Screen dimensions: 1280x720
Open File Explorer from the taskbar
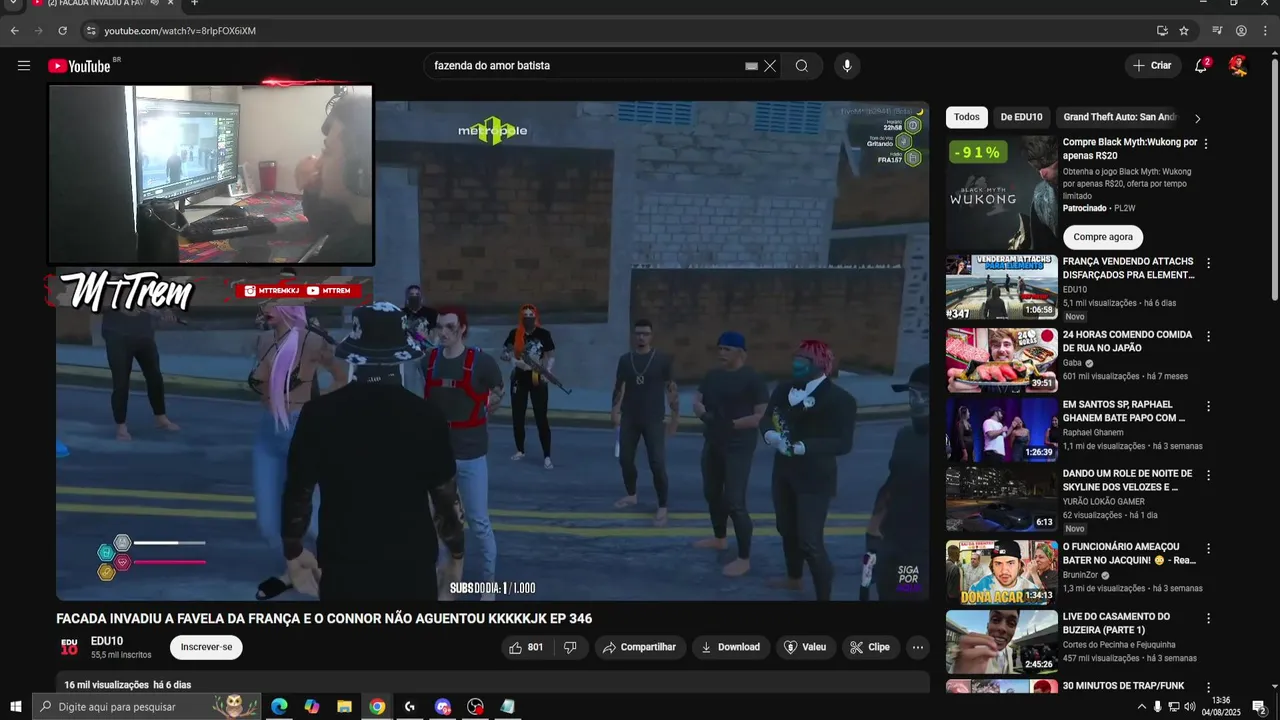click(344, 707)
